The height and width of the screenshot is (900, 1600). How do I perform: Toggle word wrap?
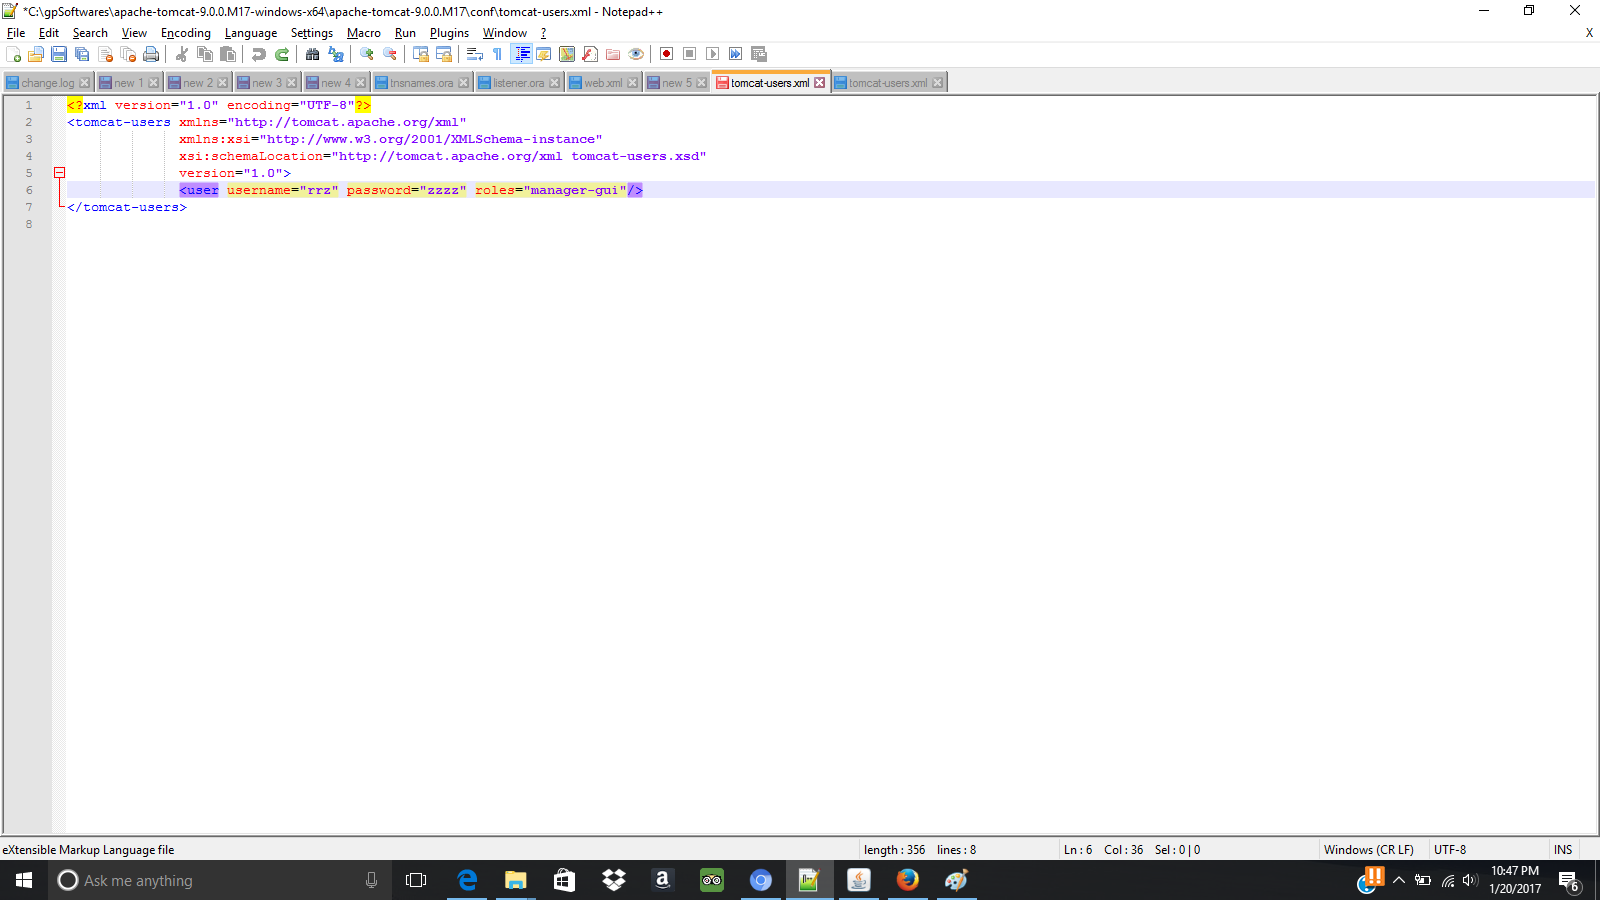pos(473,54)
